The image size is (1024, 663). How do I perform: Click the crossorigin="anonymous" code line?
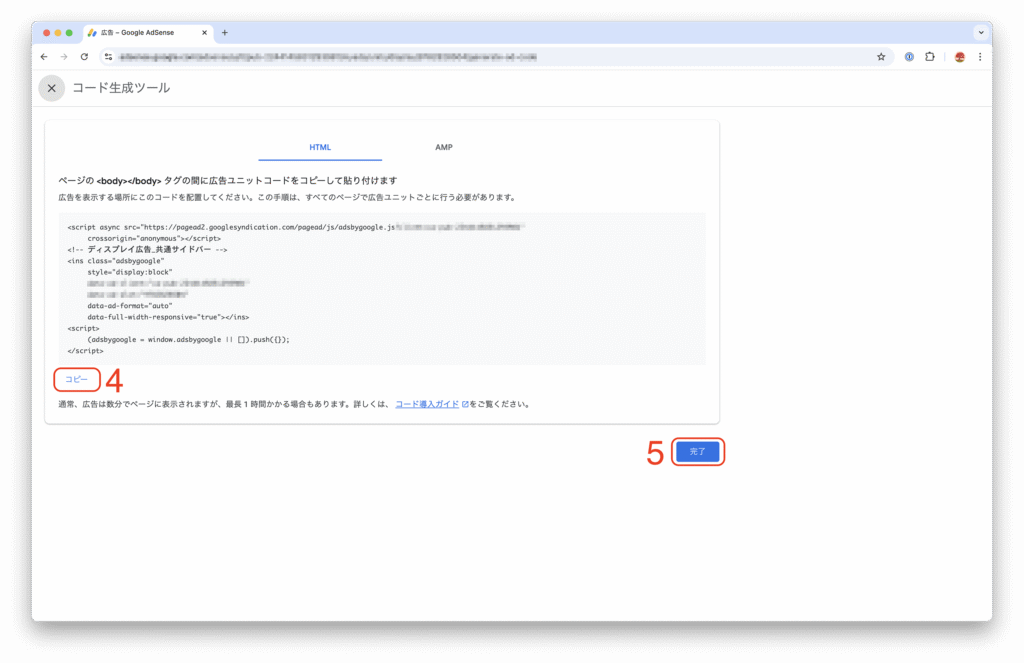tap(154, 238)
